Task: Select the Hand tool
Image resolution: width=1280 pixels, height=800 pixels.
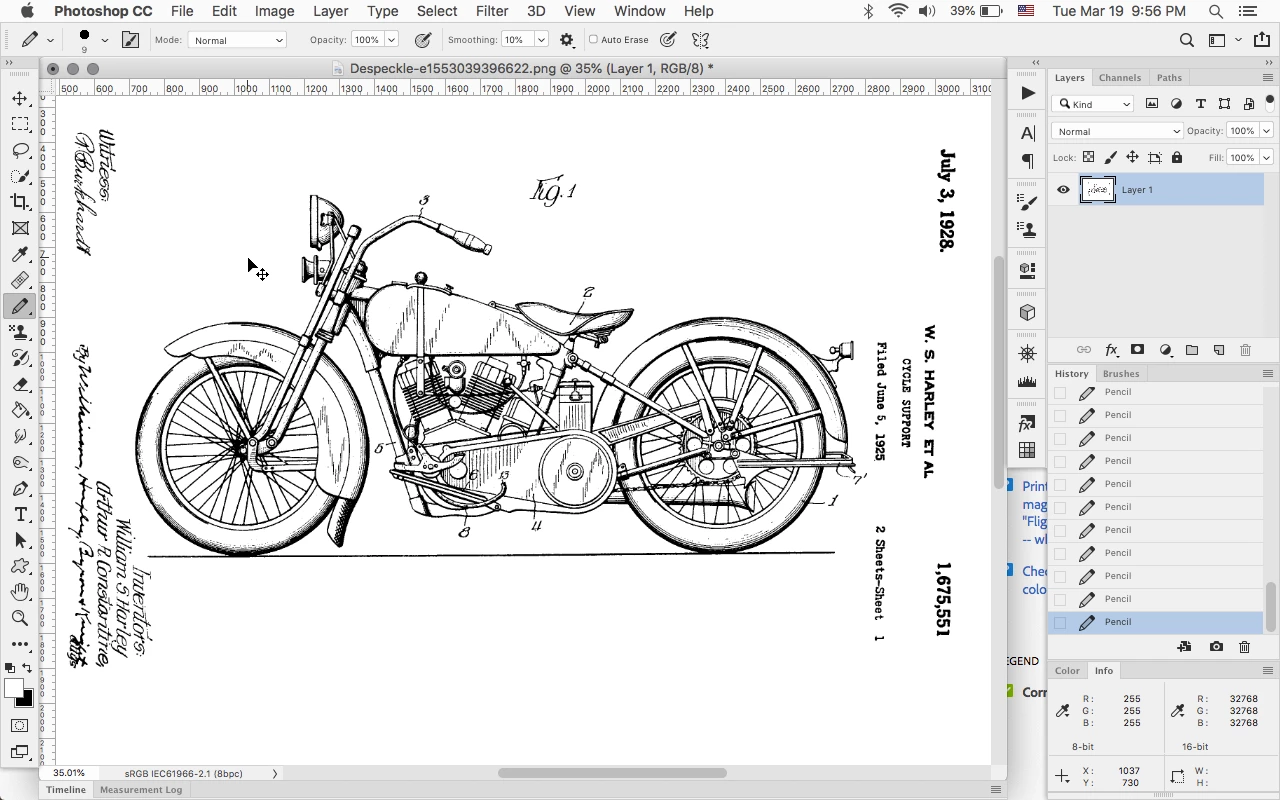Action: (20, 592)
